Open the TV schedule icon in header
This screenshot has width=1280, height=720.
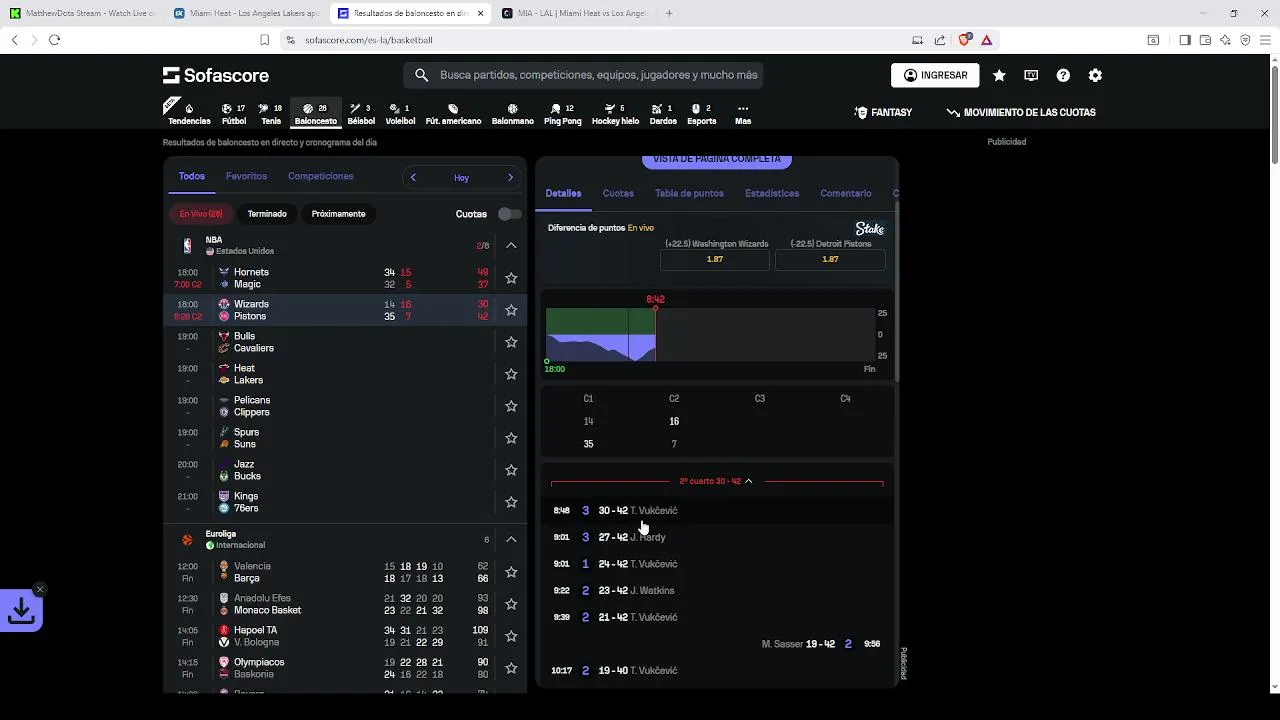tap(1031, 75)
